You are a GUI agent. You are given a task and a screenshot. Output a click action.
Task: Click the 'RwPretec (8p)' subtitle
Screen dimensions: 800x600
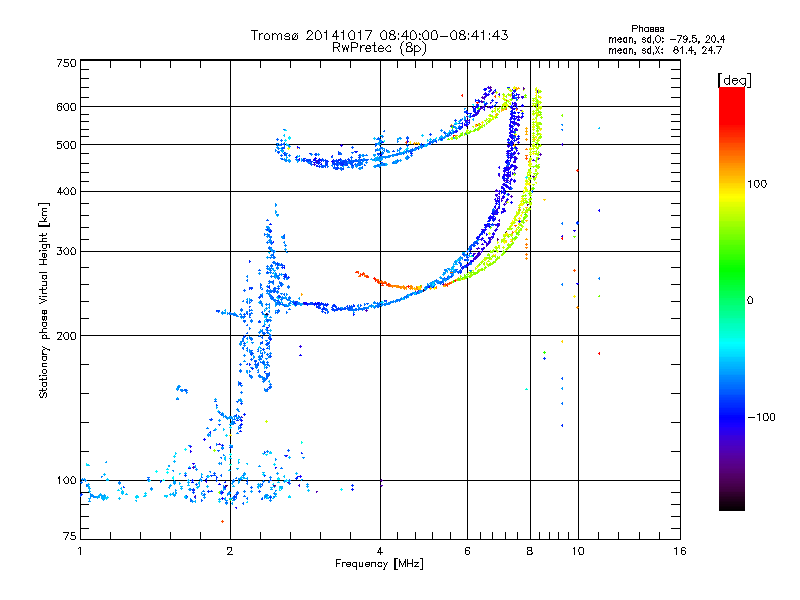[x=379, y=48]
